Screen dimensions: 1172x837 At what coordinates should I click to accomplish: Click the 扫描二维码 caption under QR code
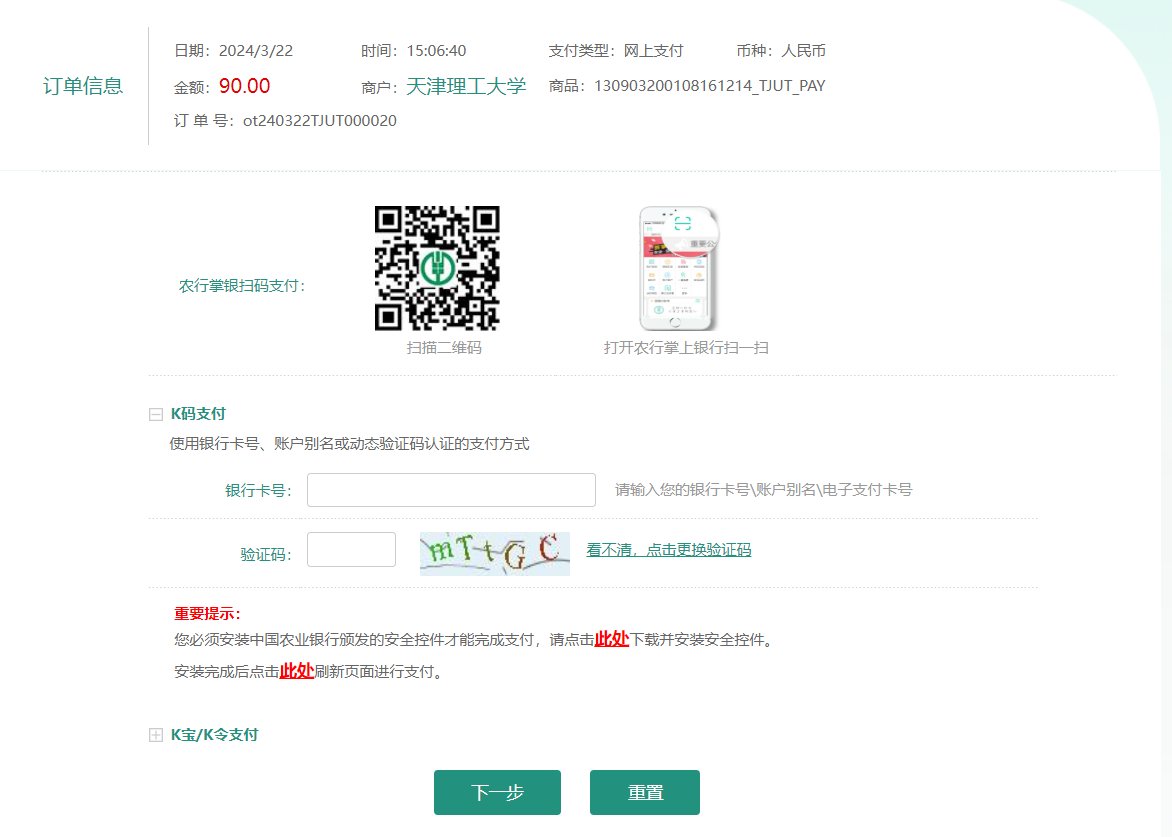point(443,348)
